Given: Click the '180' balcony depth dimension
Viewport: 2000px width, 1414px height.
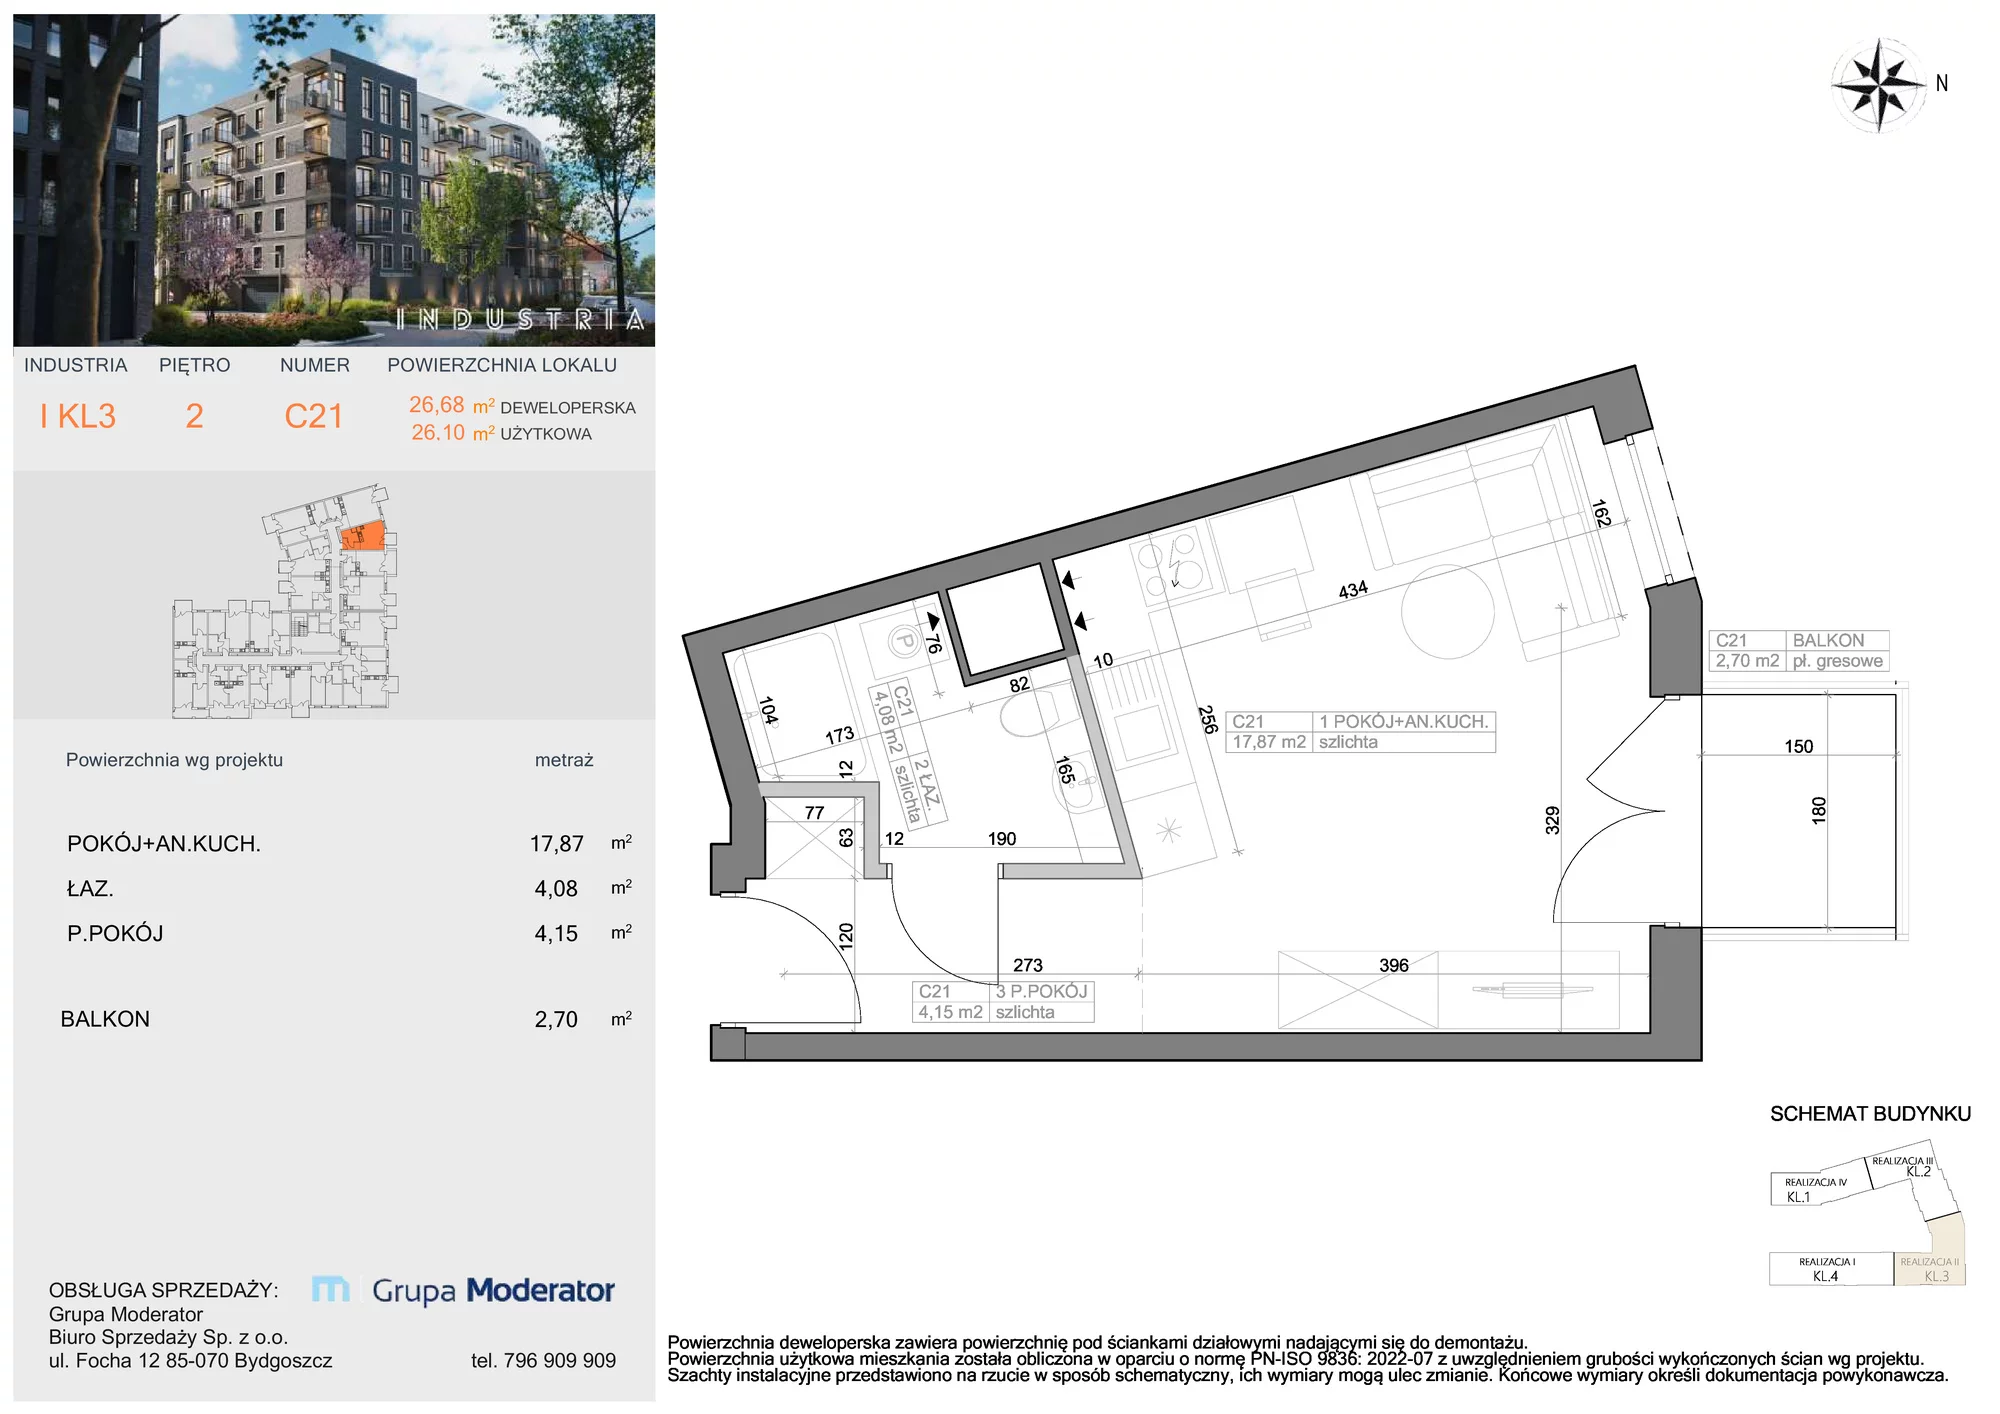Looking at the screenshot, I should click(1818, 810).
